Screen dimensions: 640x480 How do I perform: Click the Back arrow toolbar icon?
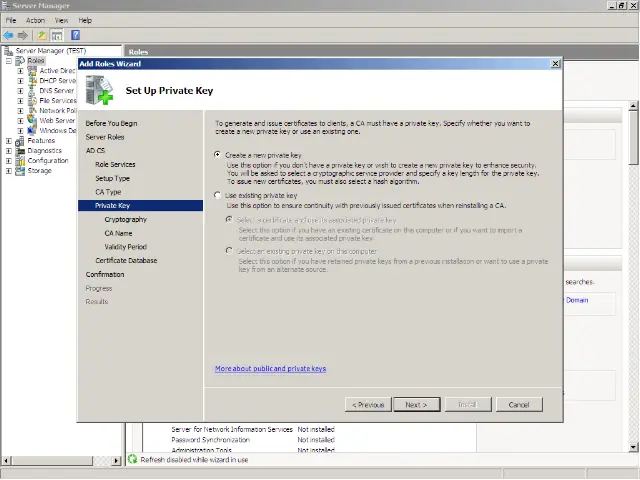(x=9, y=35)
